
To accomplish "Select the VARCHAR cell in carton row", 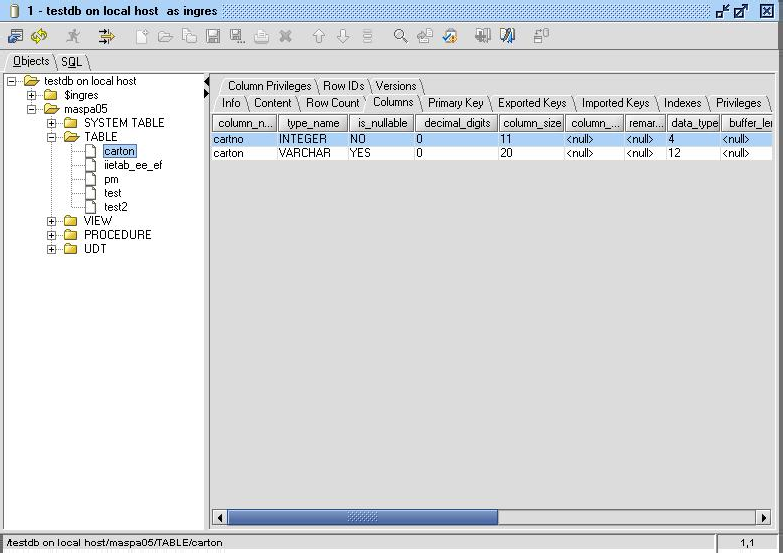I will [313, 153].
